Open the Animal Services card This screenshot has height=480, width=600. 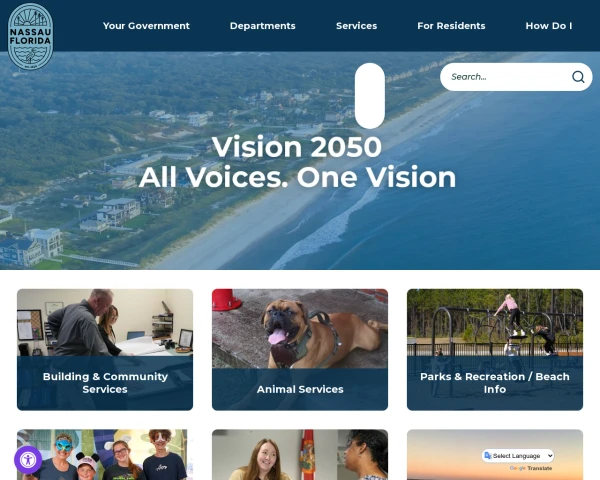(300, 349)
